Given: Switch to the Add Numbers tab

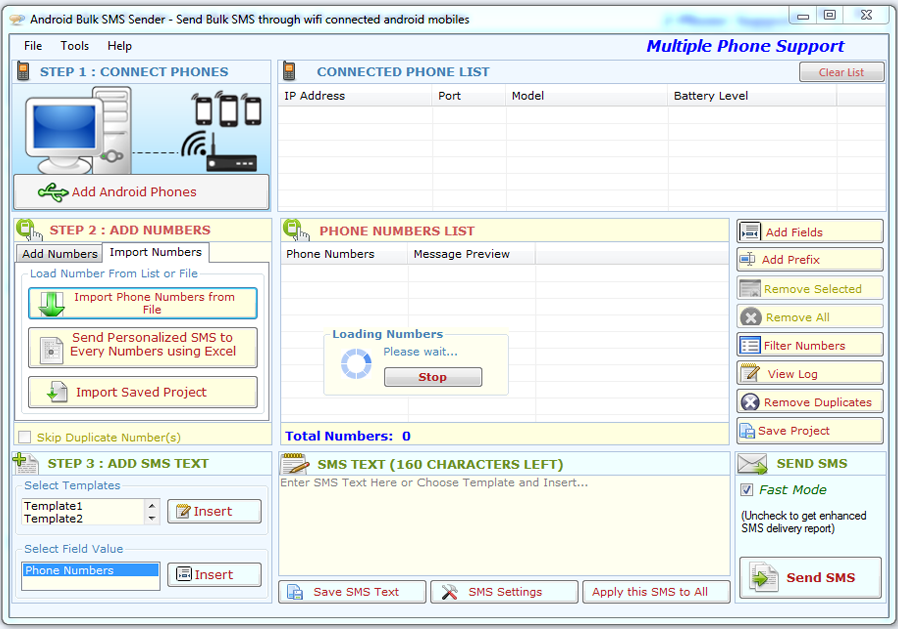Looking at the screenshot, I should pos(60,254).
